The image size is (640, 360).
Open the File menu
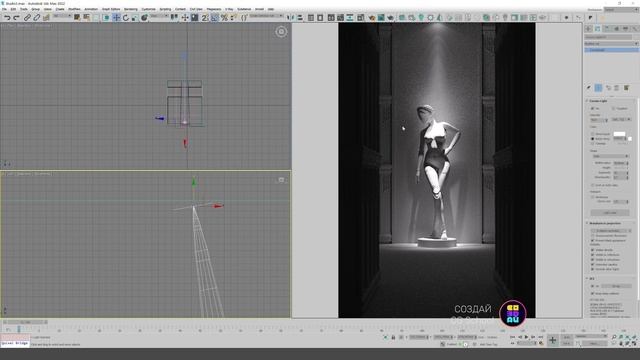click(x=4, y=9)
